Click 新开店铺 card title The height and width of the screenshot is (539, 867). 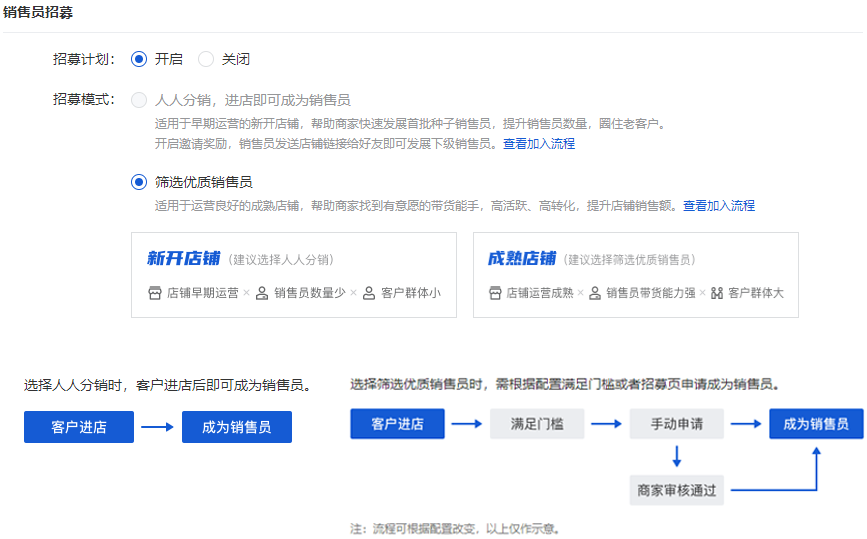183,258
